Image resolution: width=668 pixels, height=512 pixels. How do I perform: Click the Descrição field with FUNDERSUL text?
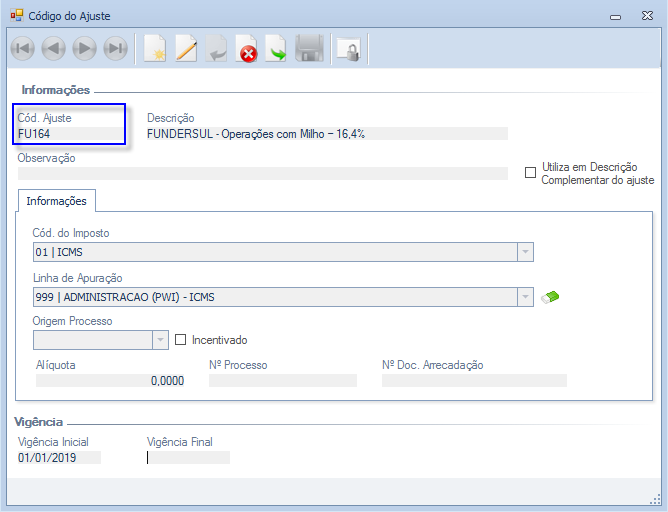[327, 134]
